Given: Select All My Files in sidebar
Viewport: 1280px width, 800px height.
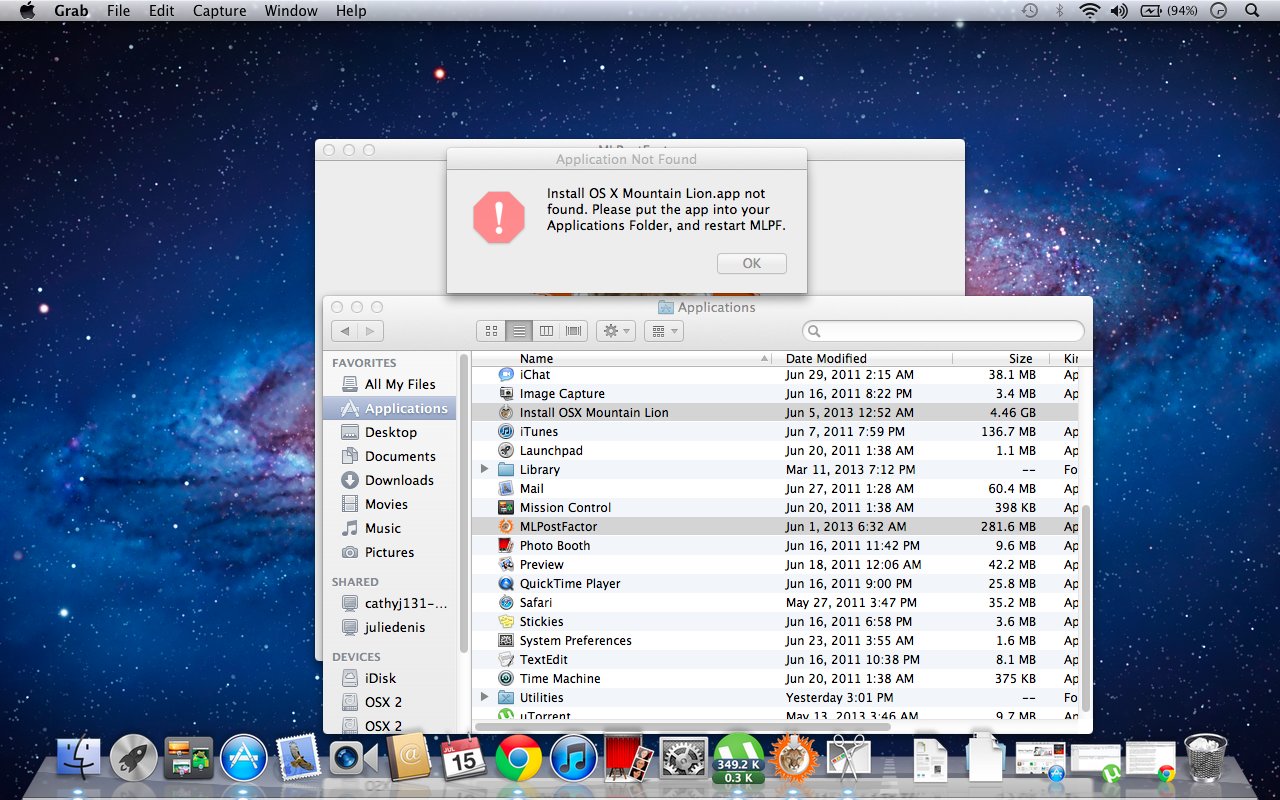Looking at the screenshot, I should [x=389, y=384].
